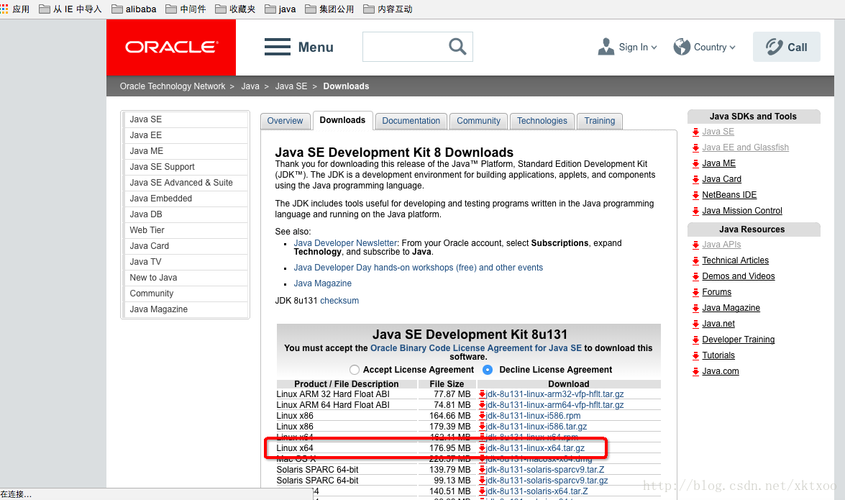The width and height of the screenshot is (845, 500).
Task: Download jdk-8u131-linux-arm64-vfp-hflt.tar.gz file link
Action: coord(555,405)
